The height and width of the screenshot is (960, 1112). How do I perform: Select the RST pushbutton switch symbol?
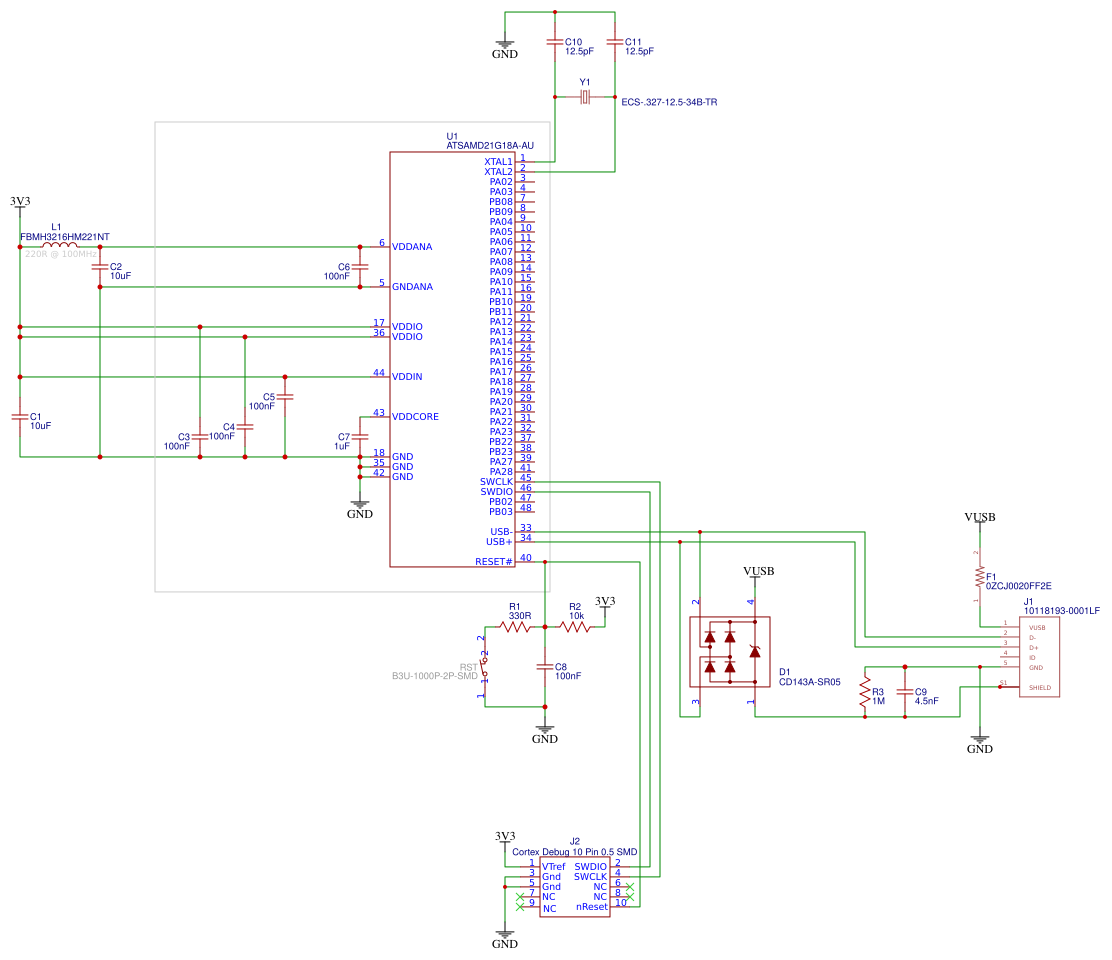point(485,666)
